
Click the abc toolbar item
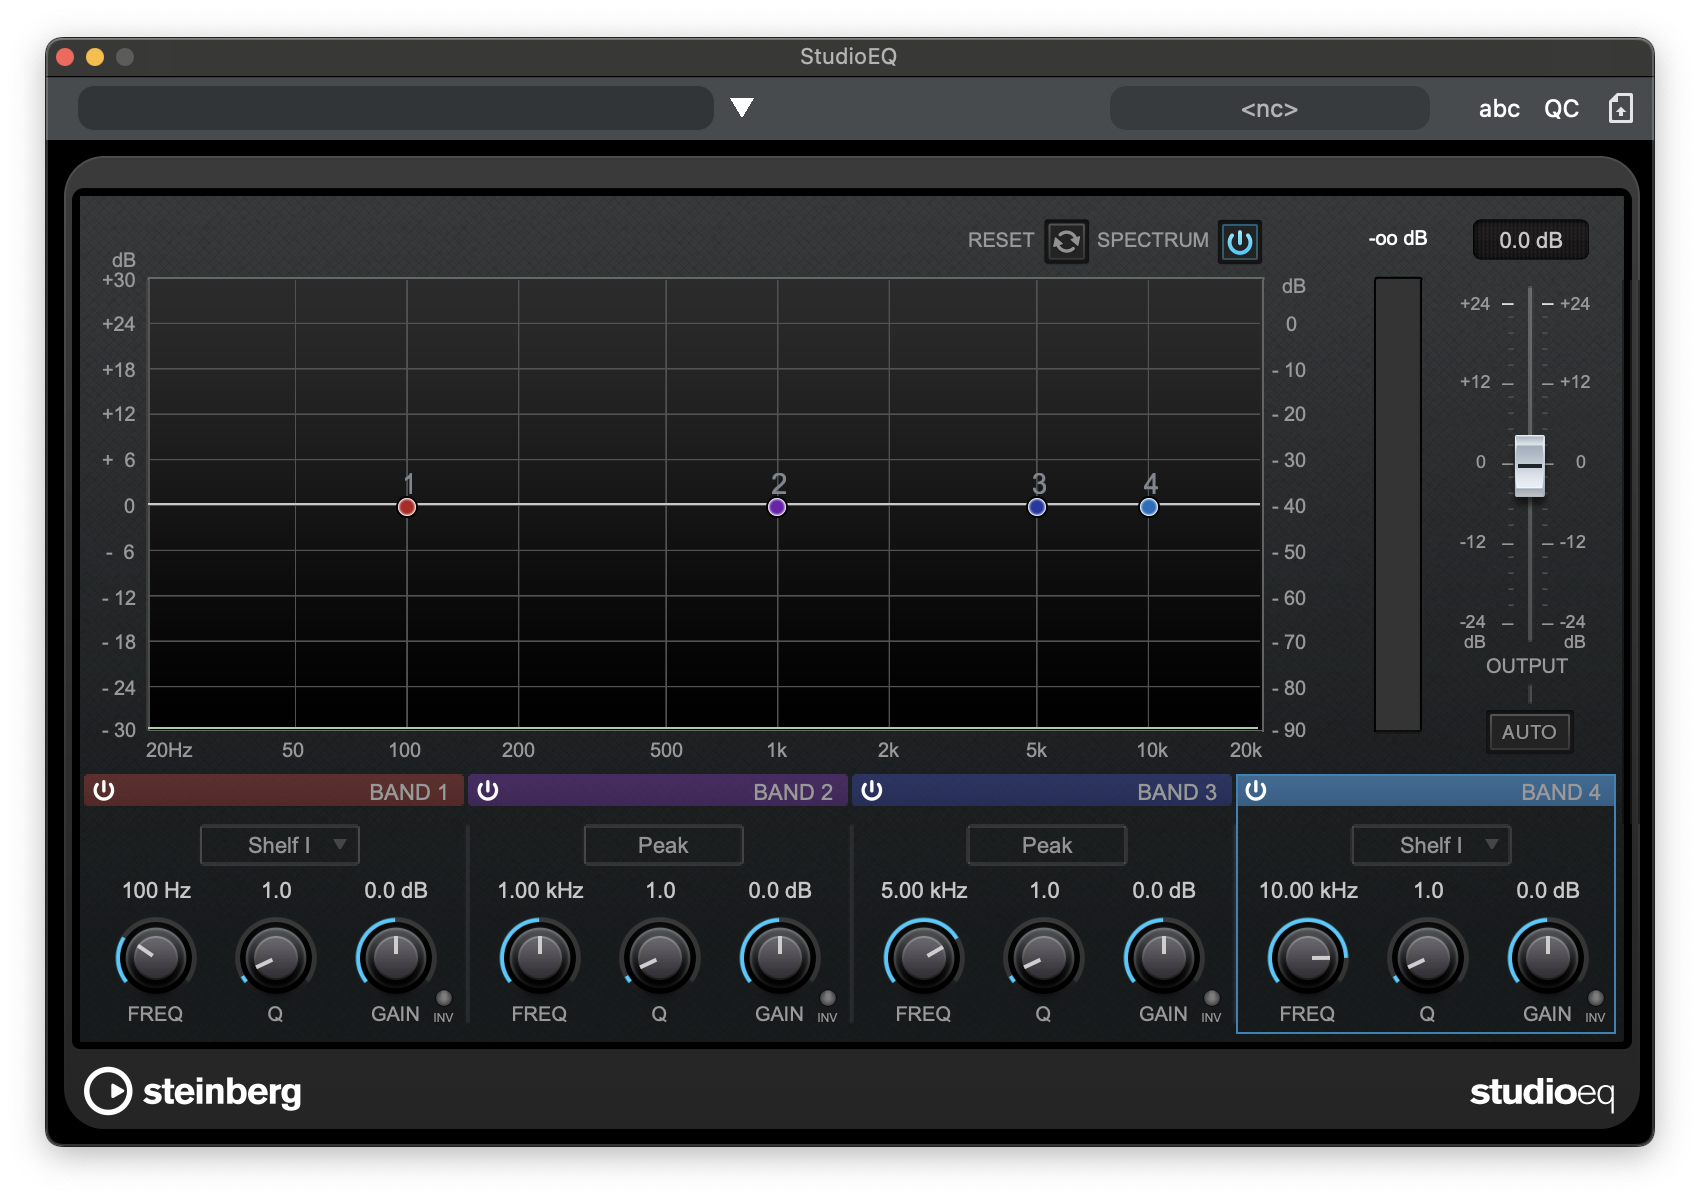[x=1499, y=108]
